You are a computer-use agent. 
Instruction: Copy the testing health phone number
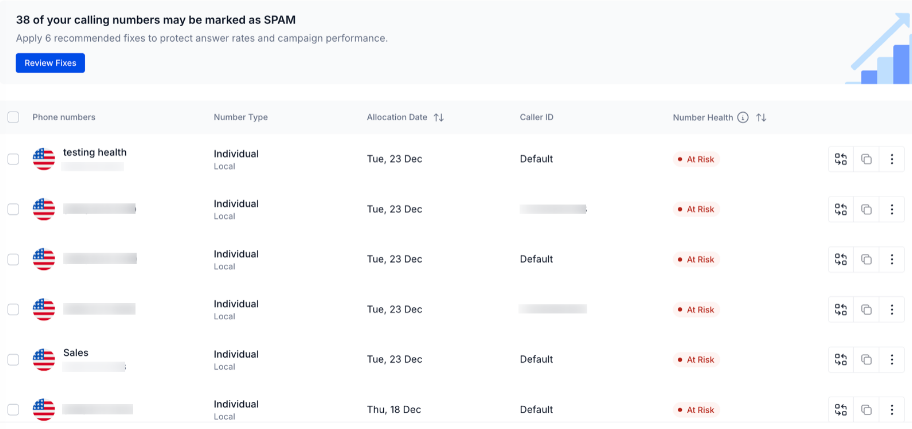click(866, 159)
